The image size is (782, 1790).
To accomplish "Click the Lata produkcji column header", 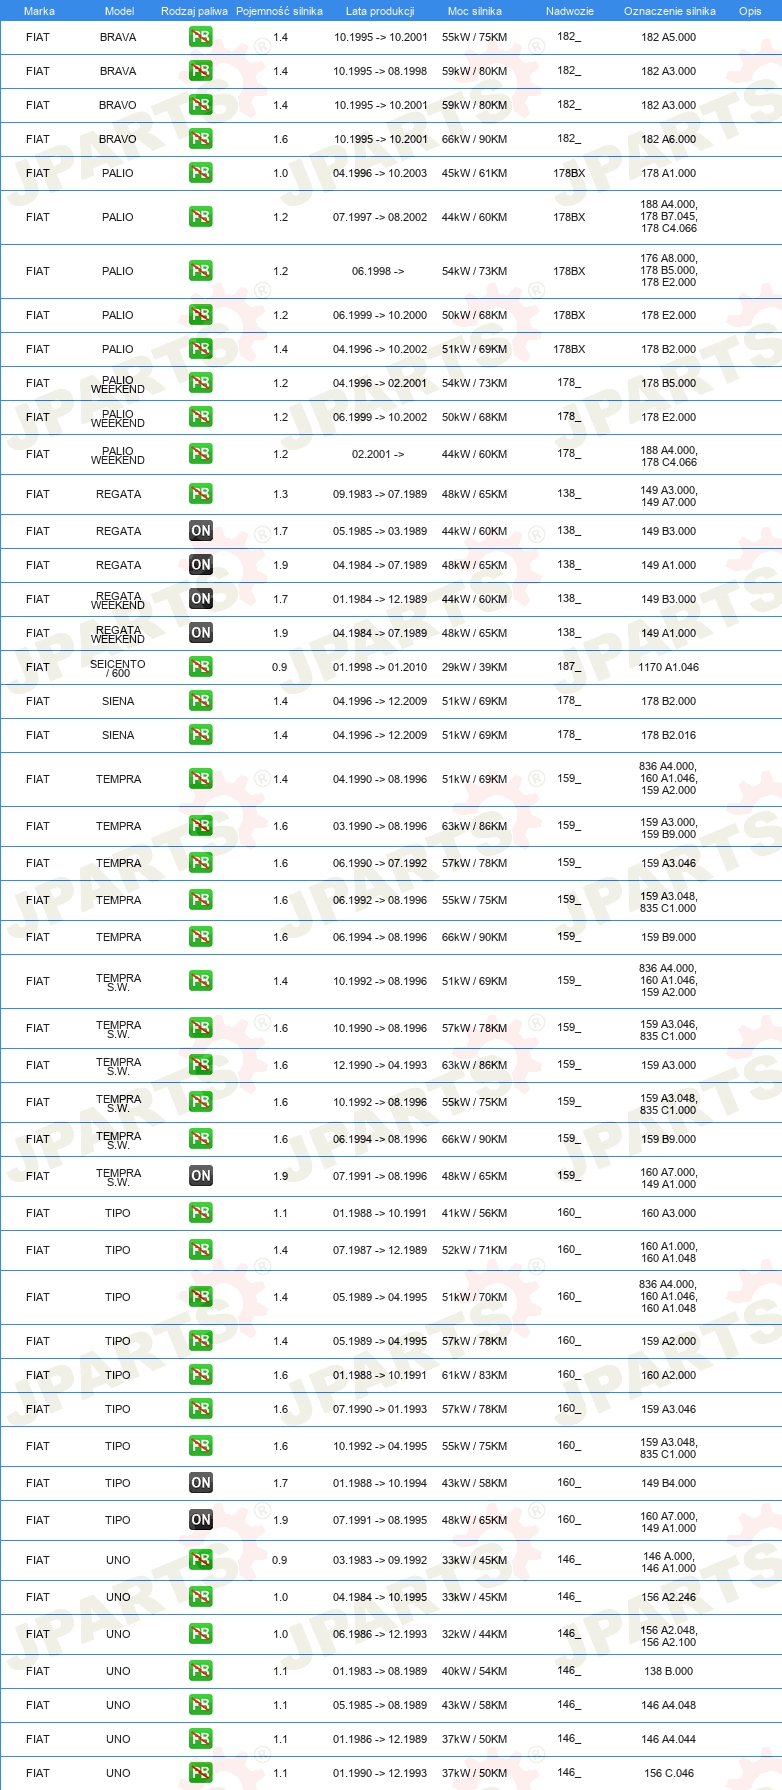I will click(x=380, y=11).
